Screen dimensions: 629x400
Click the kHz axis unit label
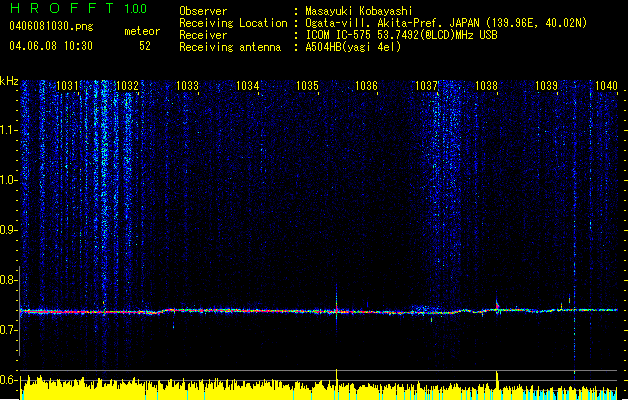coord(9,81)
